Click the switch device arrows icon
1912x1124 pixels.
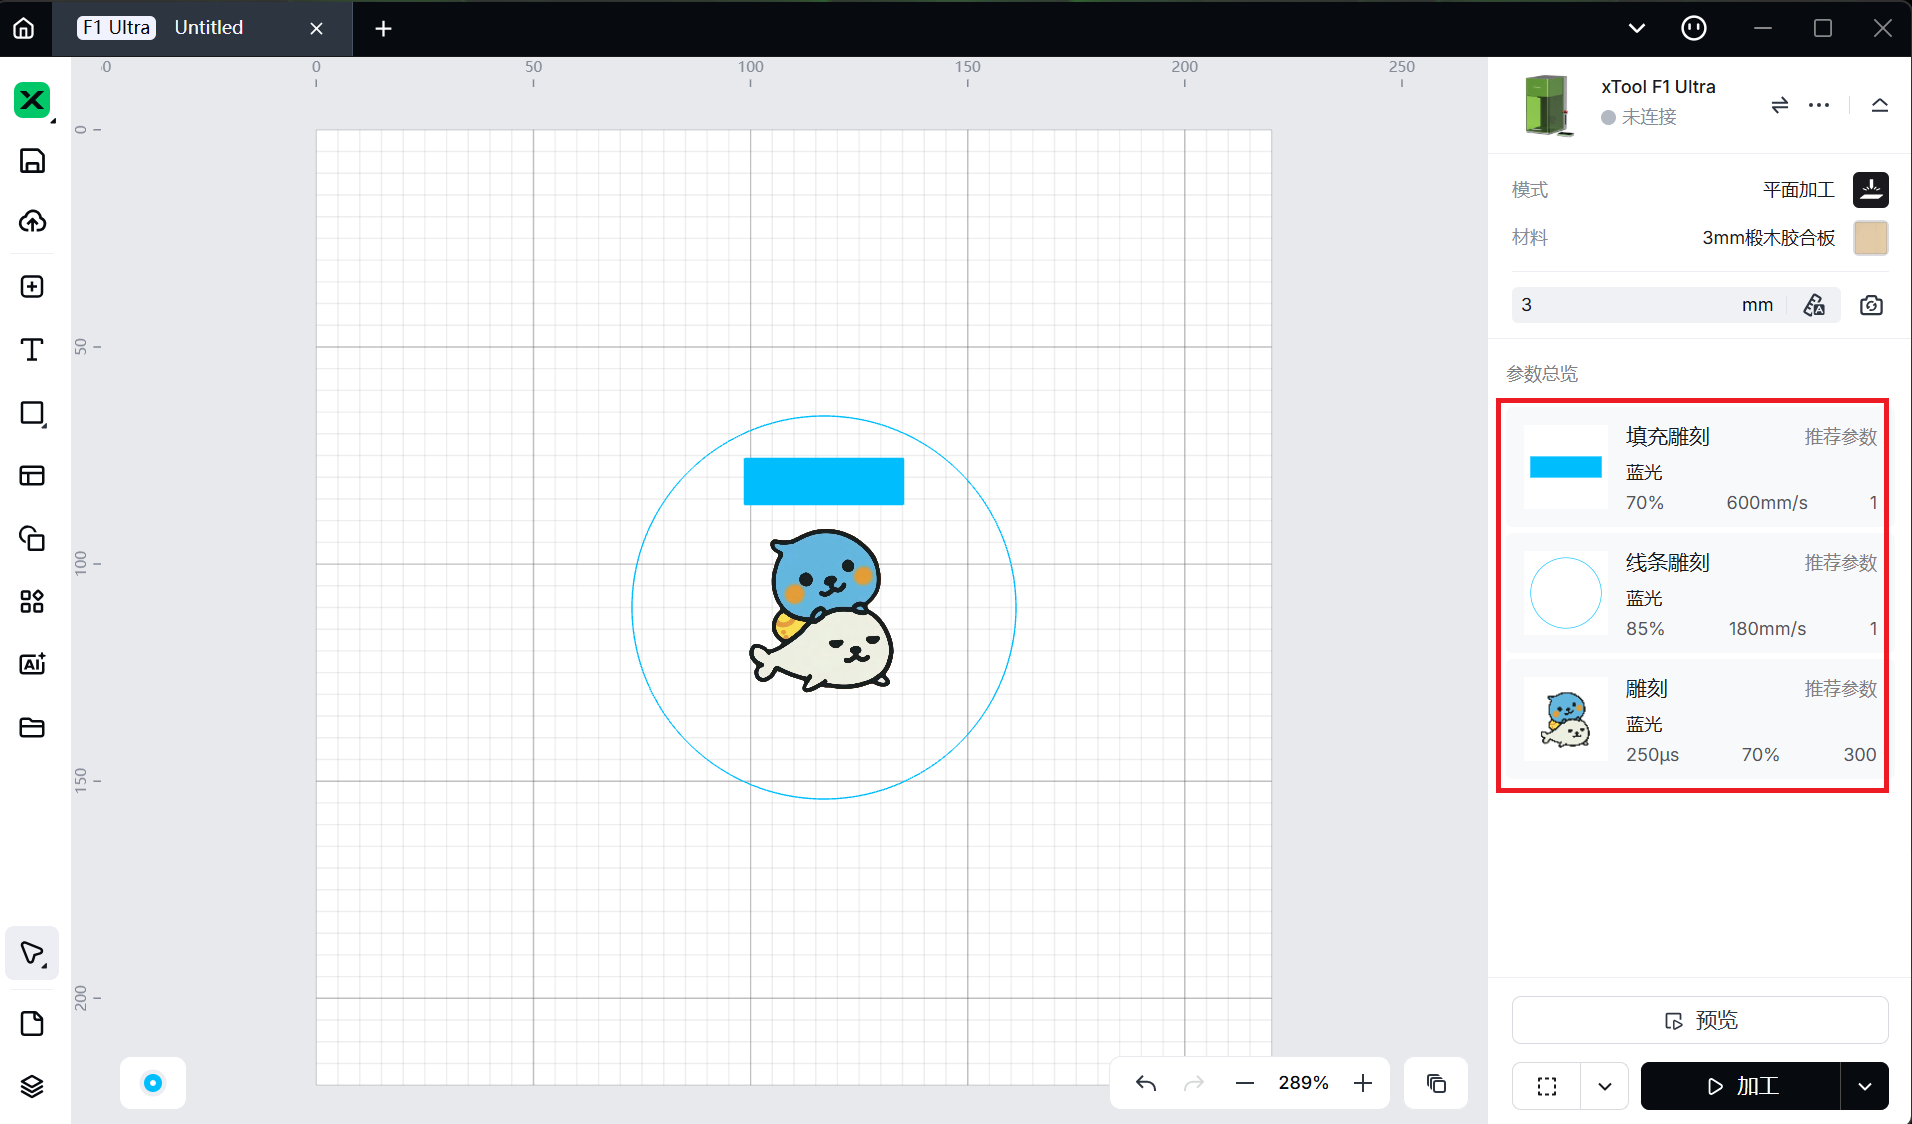pos(1779,105)
